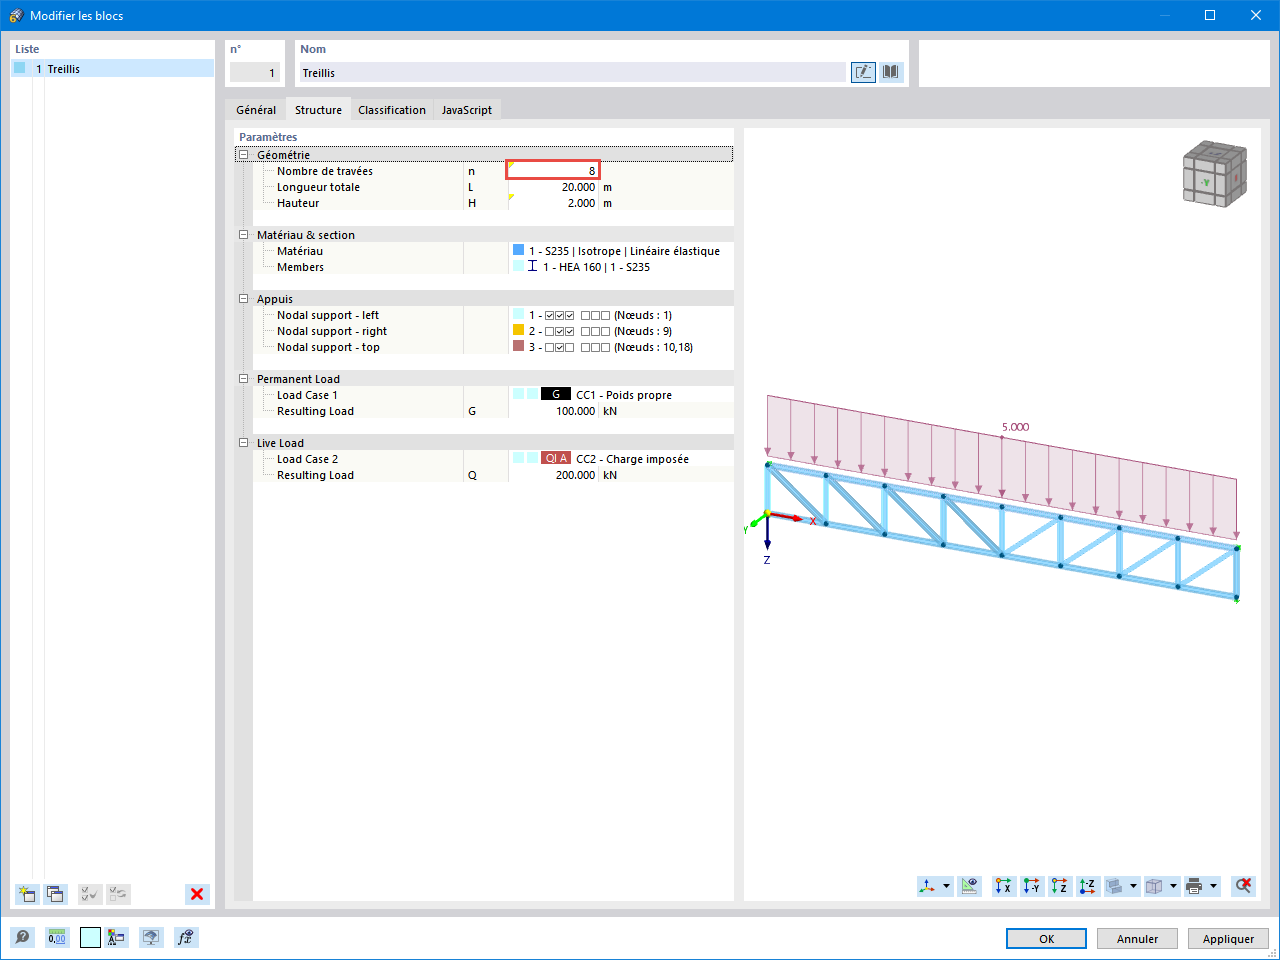Click the I-beam section icon for Members
This screenshot has width=1280, height=960.
pyautogui.click(x=533, y=267)
